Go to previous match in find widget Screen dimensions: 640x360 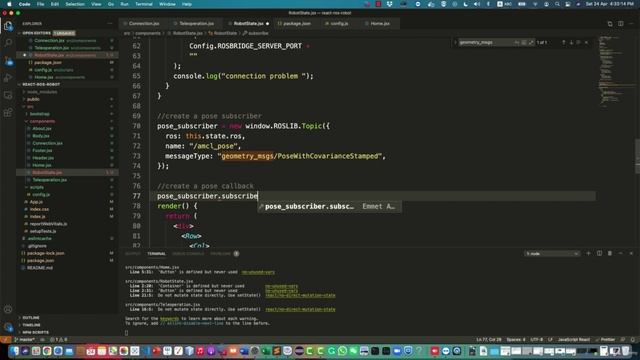click(x=564, y=42)
